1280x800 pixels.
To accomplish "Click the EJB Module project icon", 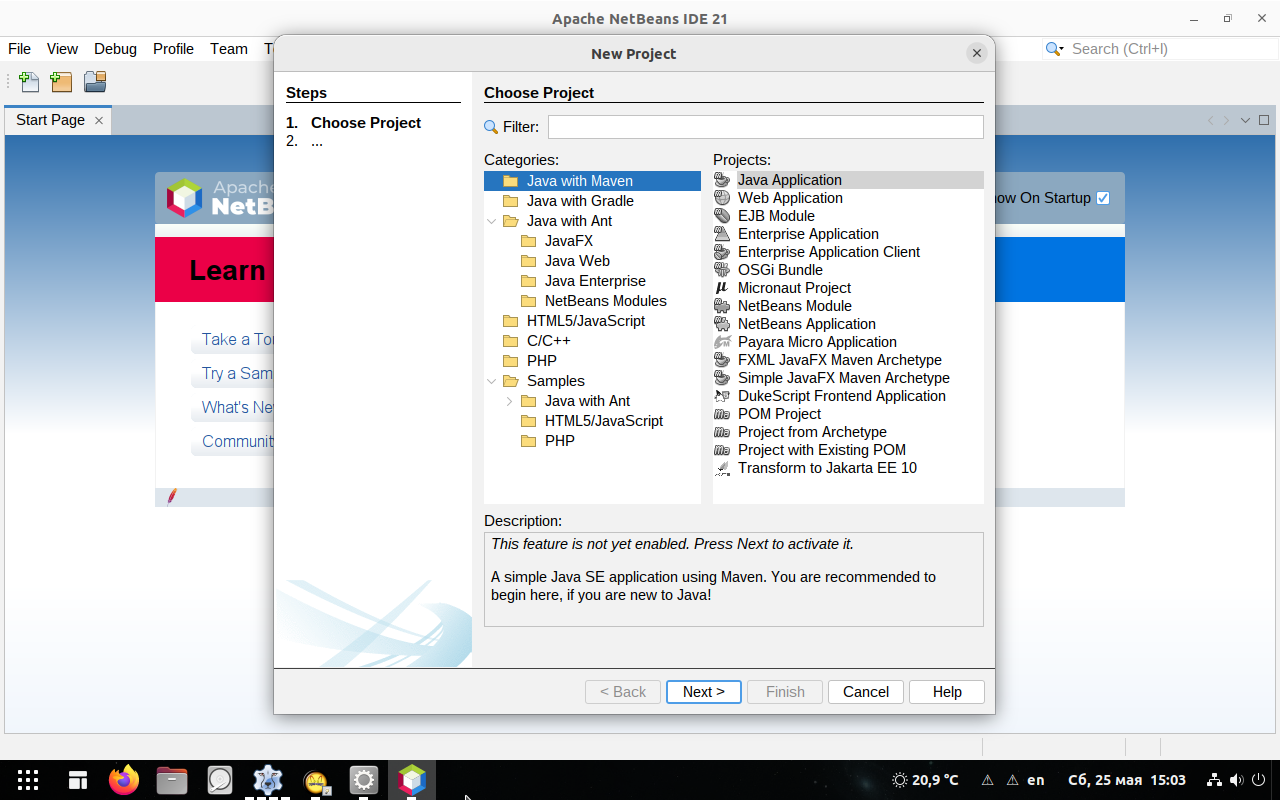I will [722, 216].
